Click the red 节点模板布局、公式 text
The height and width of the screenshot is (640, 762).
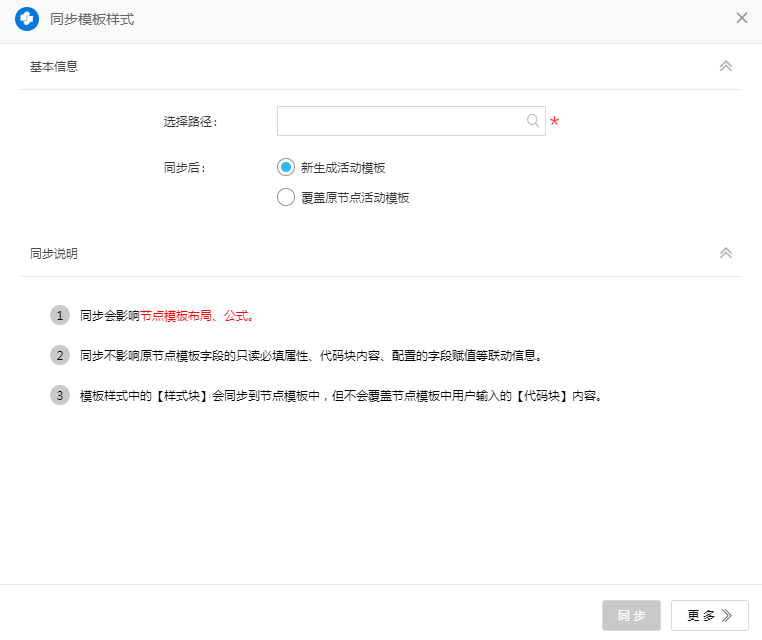pos(197,316)
